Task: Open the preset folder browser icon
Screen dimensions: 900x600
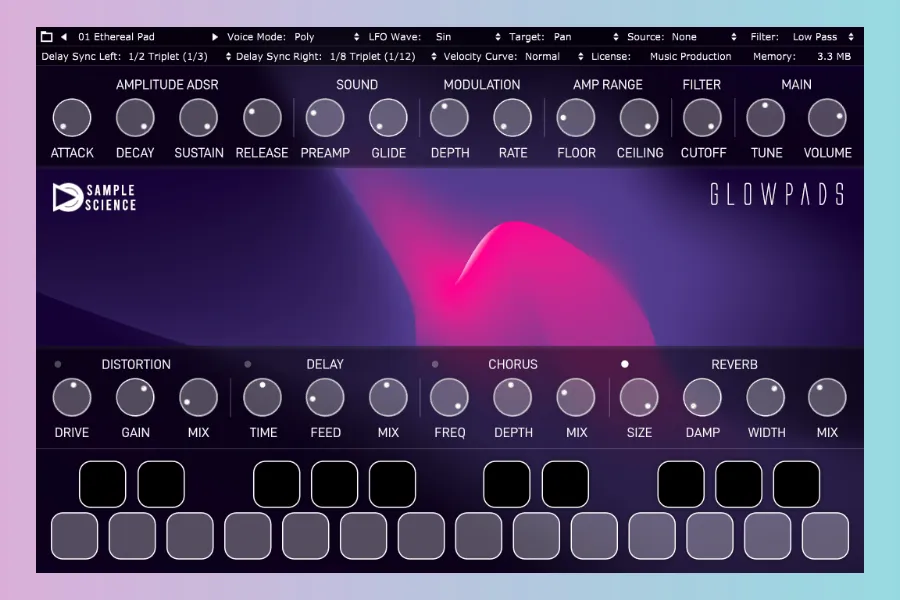Action: [47, 37]
